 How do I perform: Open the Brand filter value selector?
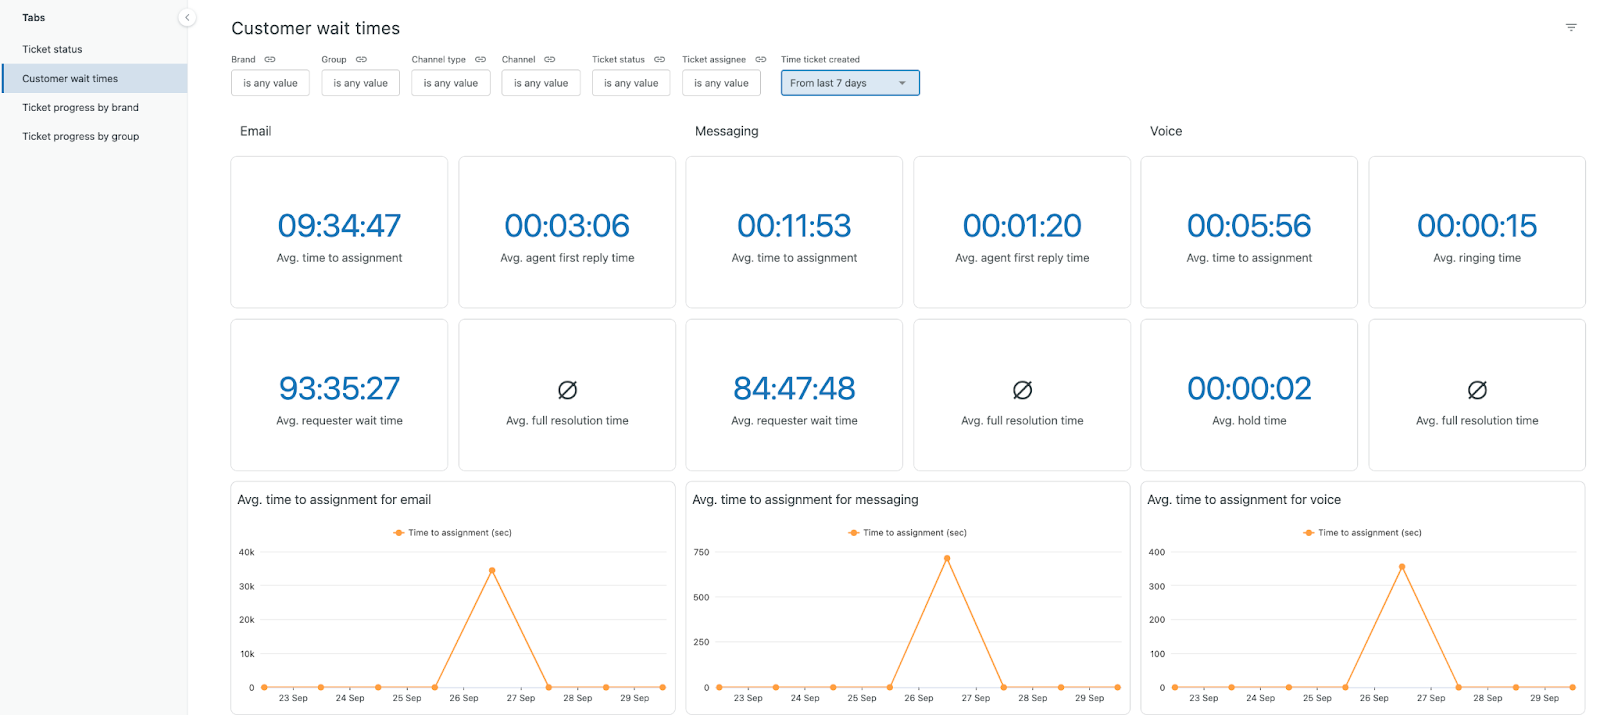[x=270, y=83]
